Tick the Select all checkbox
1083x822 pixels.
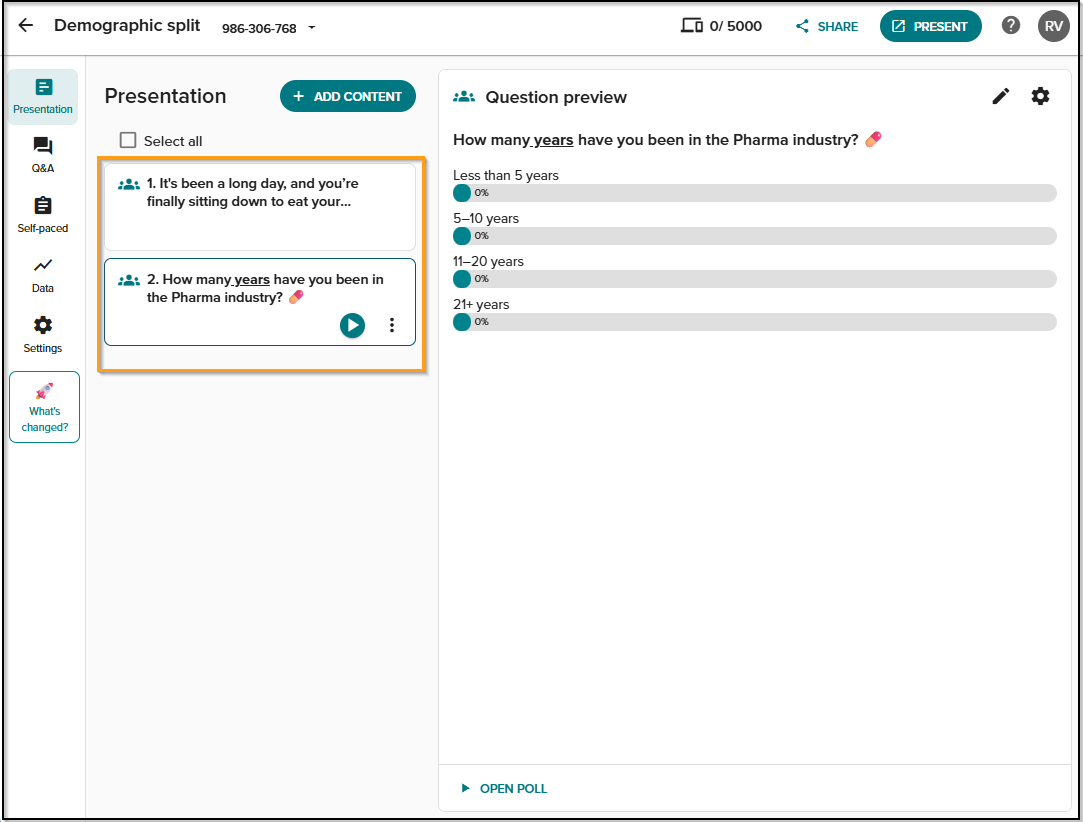[128, 140]
